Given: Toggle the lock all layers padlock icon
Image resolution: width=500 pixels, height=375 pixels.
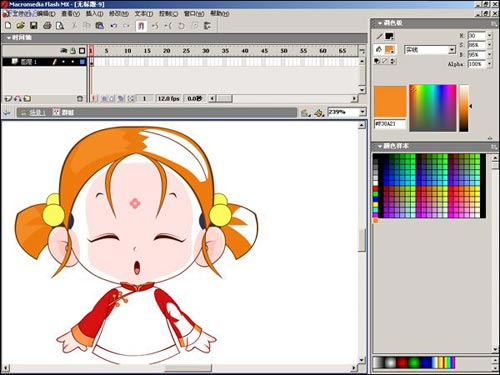Looking at the screenshot, I should coord(73,51).
